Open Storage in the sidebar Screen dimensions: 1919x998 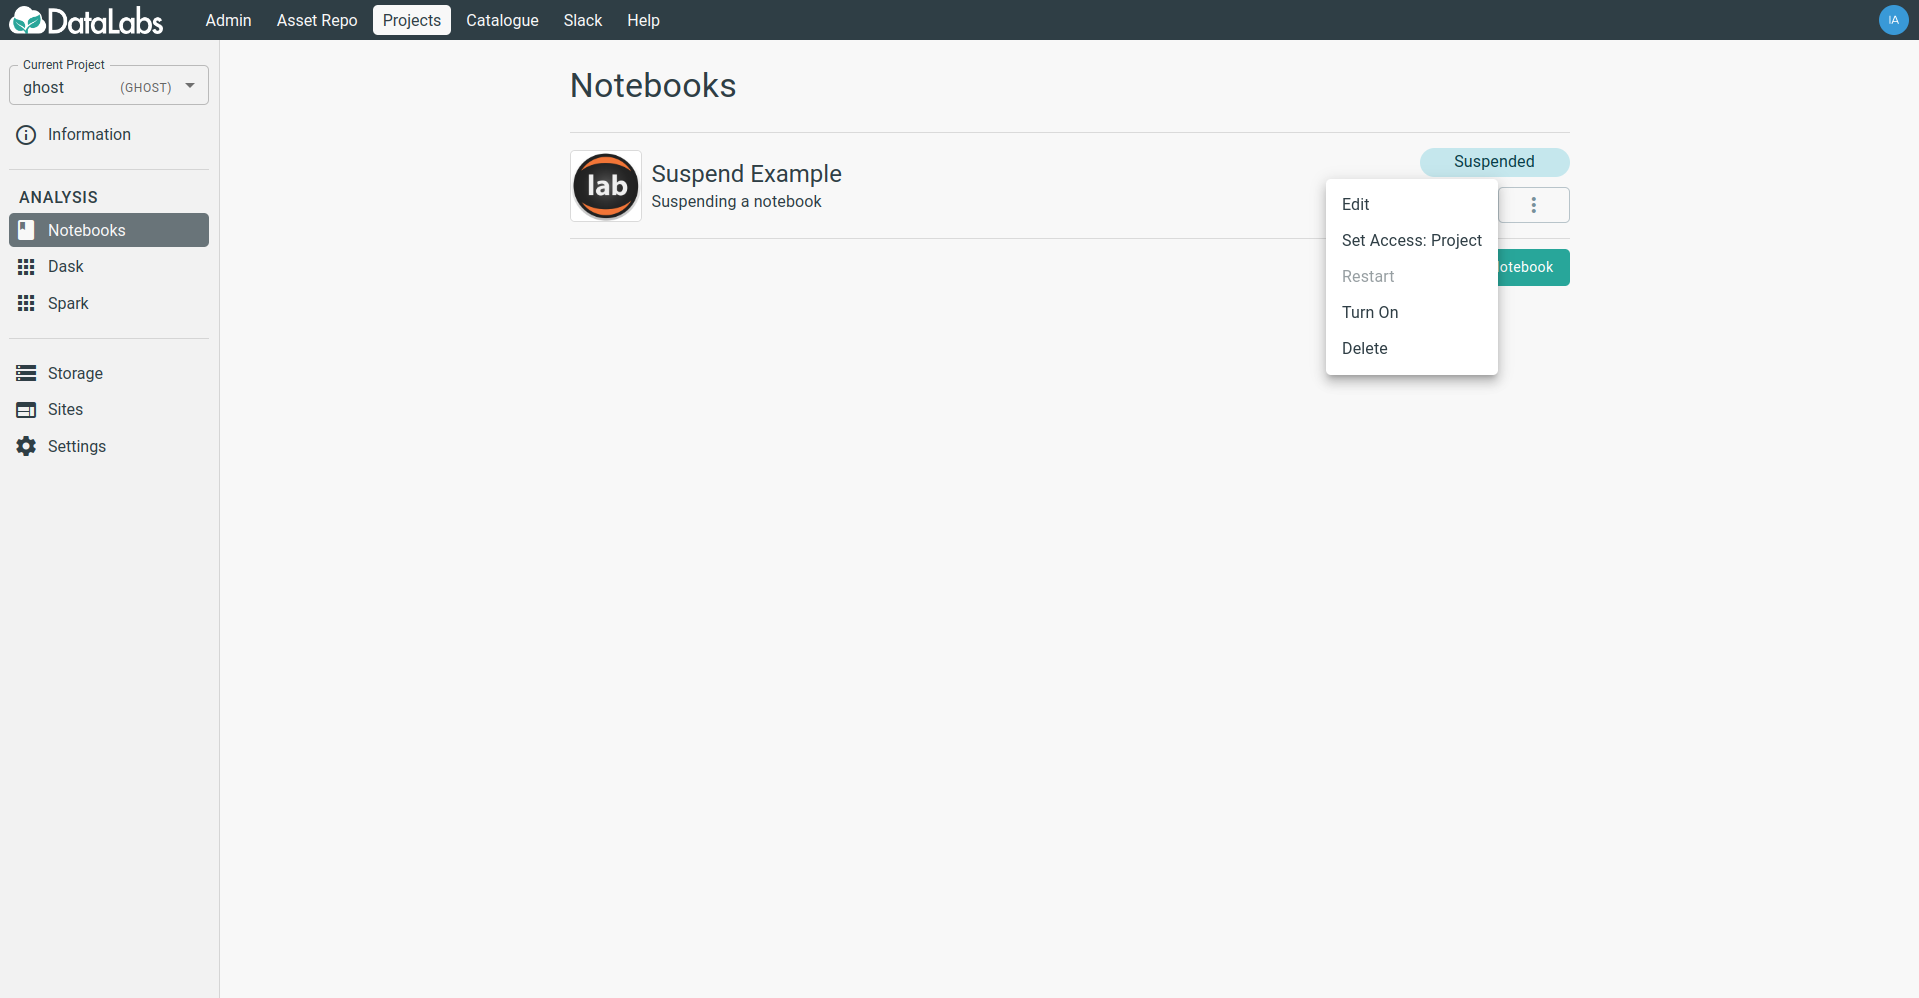coord(109,373)
